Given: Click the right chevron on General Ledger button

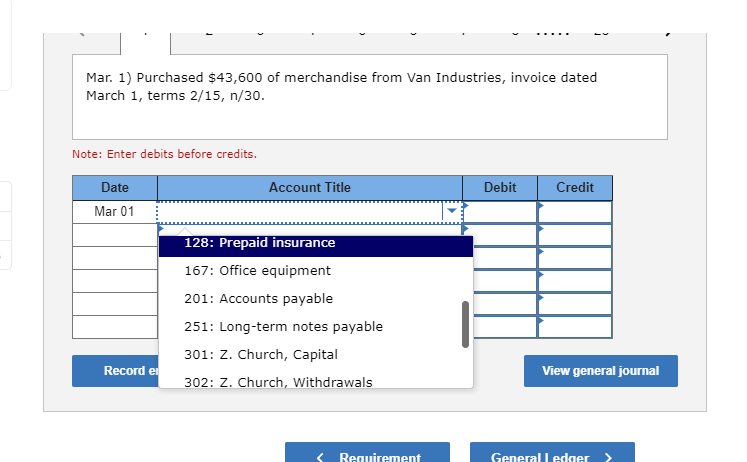Looking at the screenshot, I should [608, 457].
